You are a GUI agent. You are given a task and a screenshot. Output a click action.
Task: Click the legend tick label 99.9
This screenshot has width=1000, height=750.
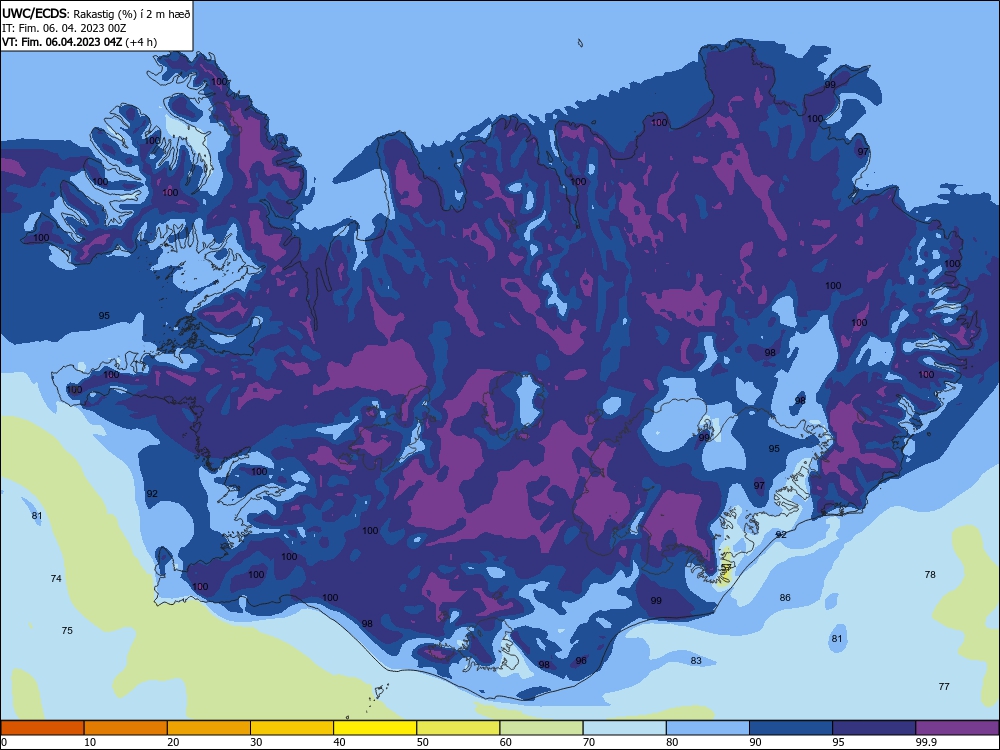coord(926,742)
